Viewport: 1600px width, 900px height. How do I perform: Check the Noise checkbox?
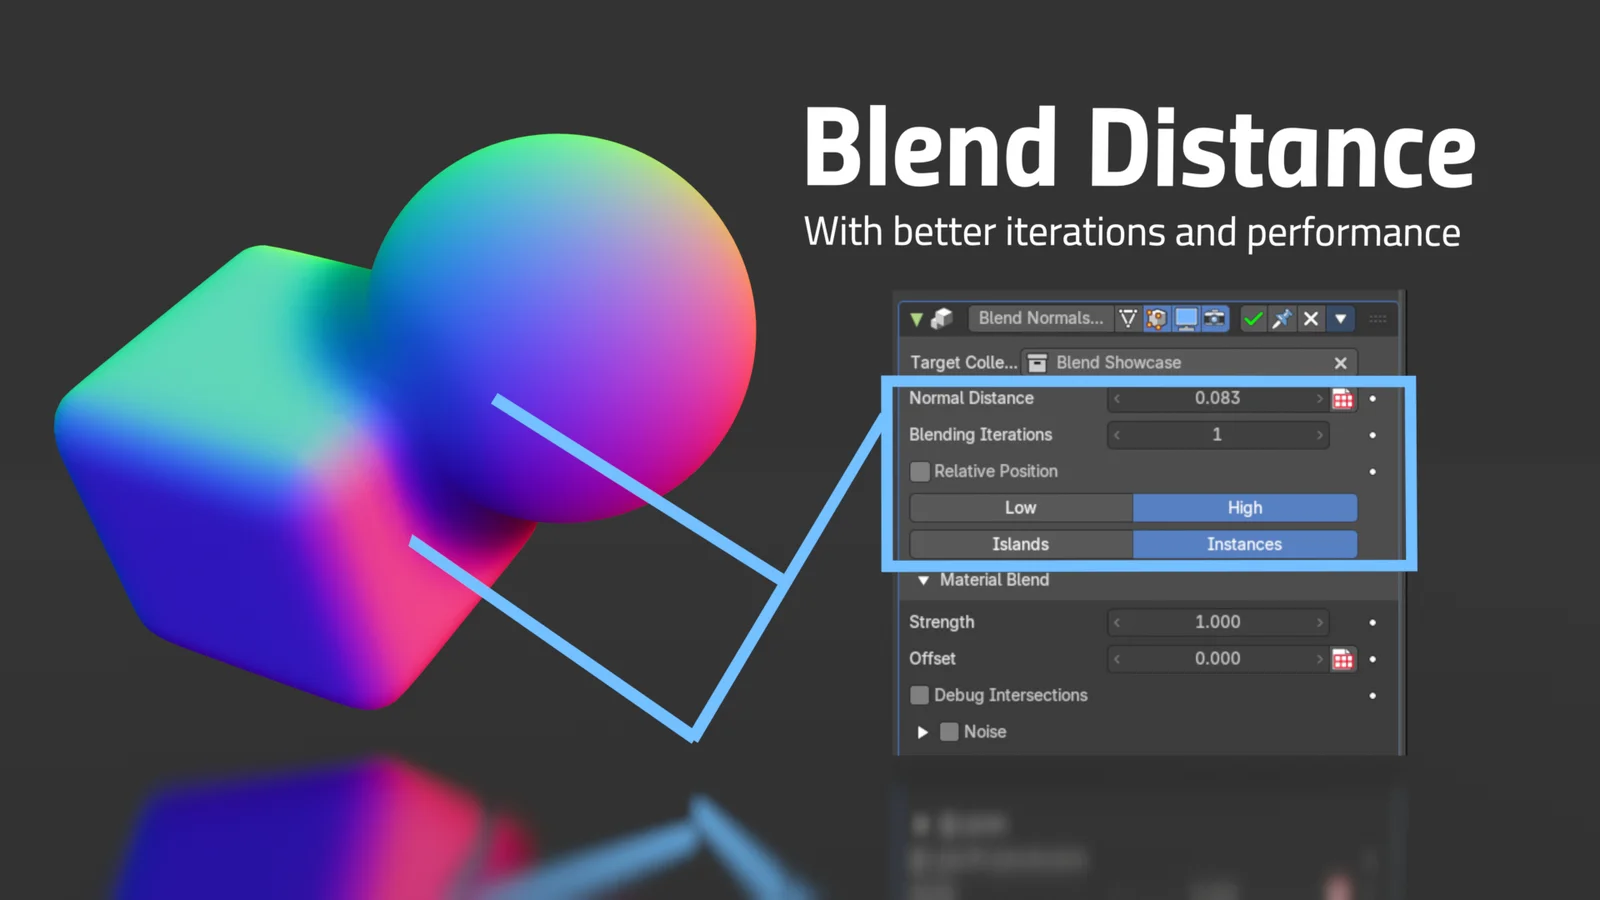click(948, 731)
